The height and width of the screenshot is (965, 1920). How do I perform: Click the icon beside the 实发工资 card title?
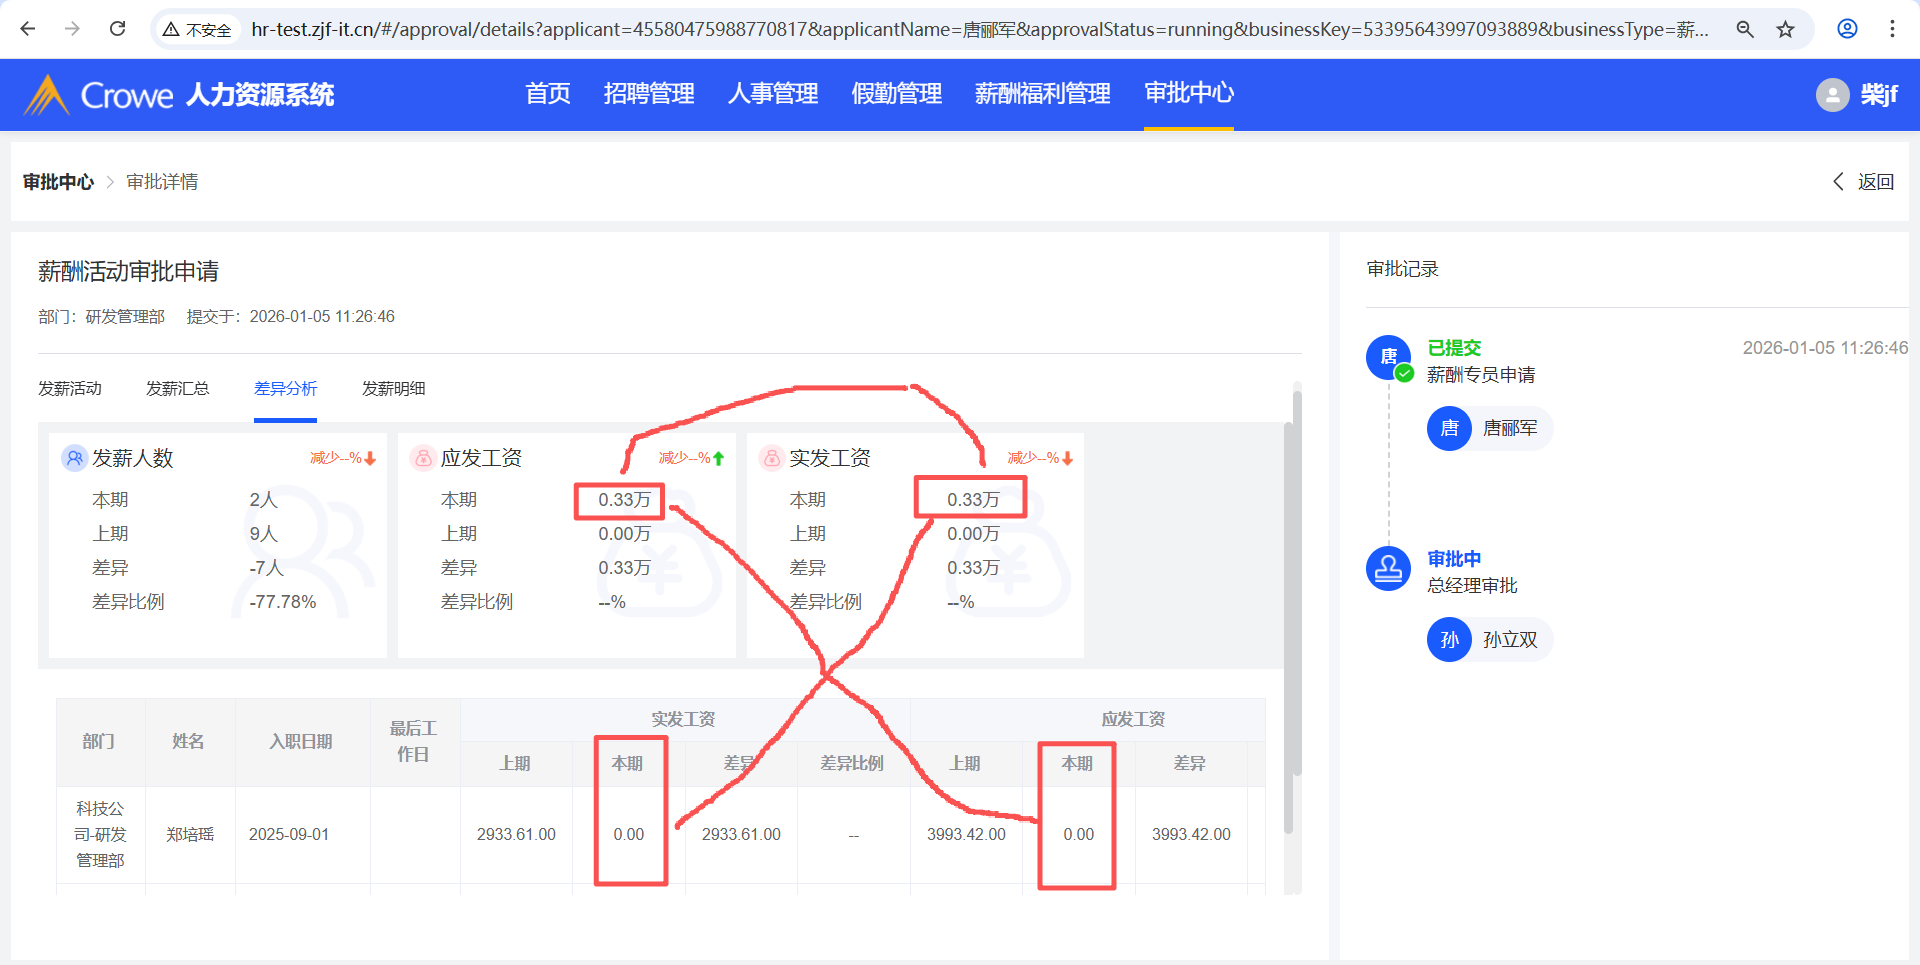772,458
